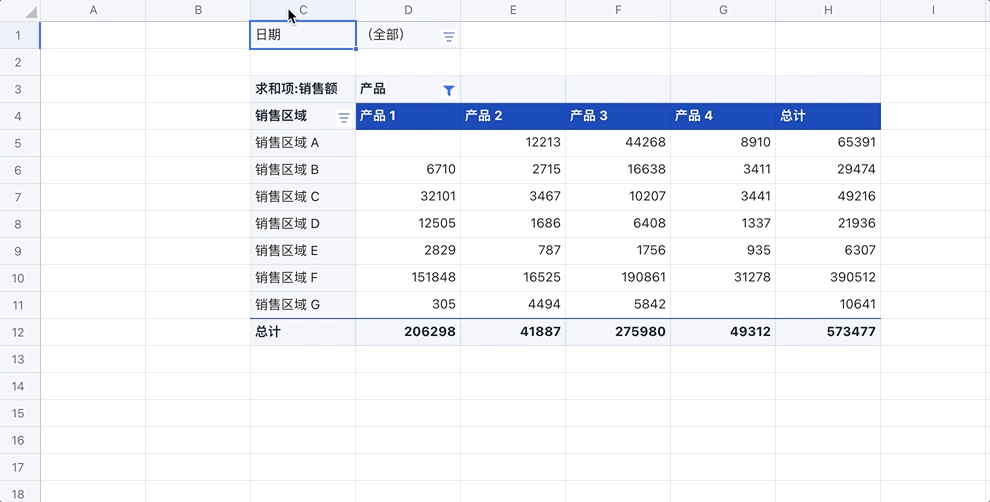
Task: Click the cell with value 12505
Action: 408,224
